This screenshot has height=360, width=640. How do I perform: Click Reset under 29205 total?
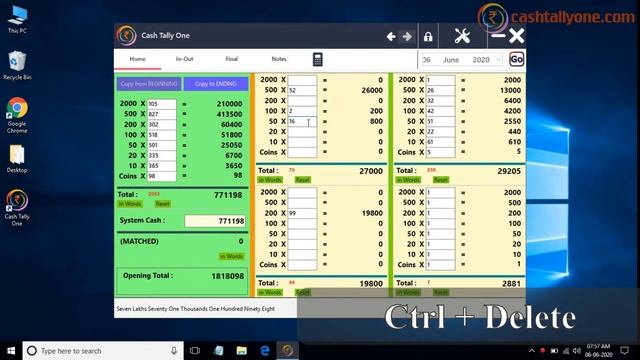(441, 180)
